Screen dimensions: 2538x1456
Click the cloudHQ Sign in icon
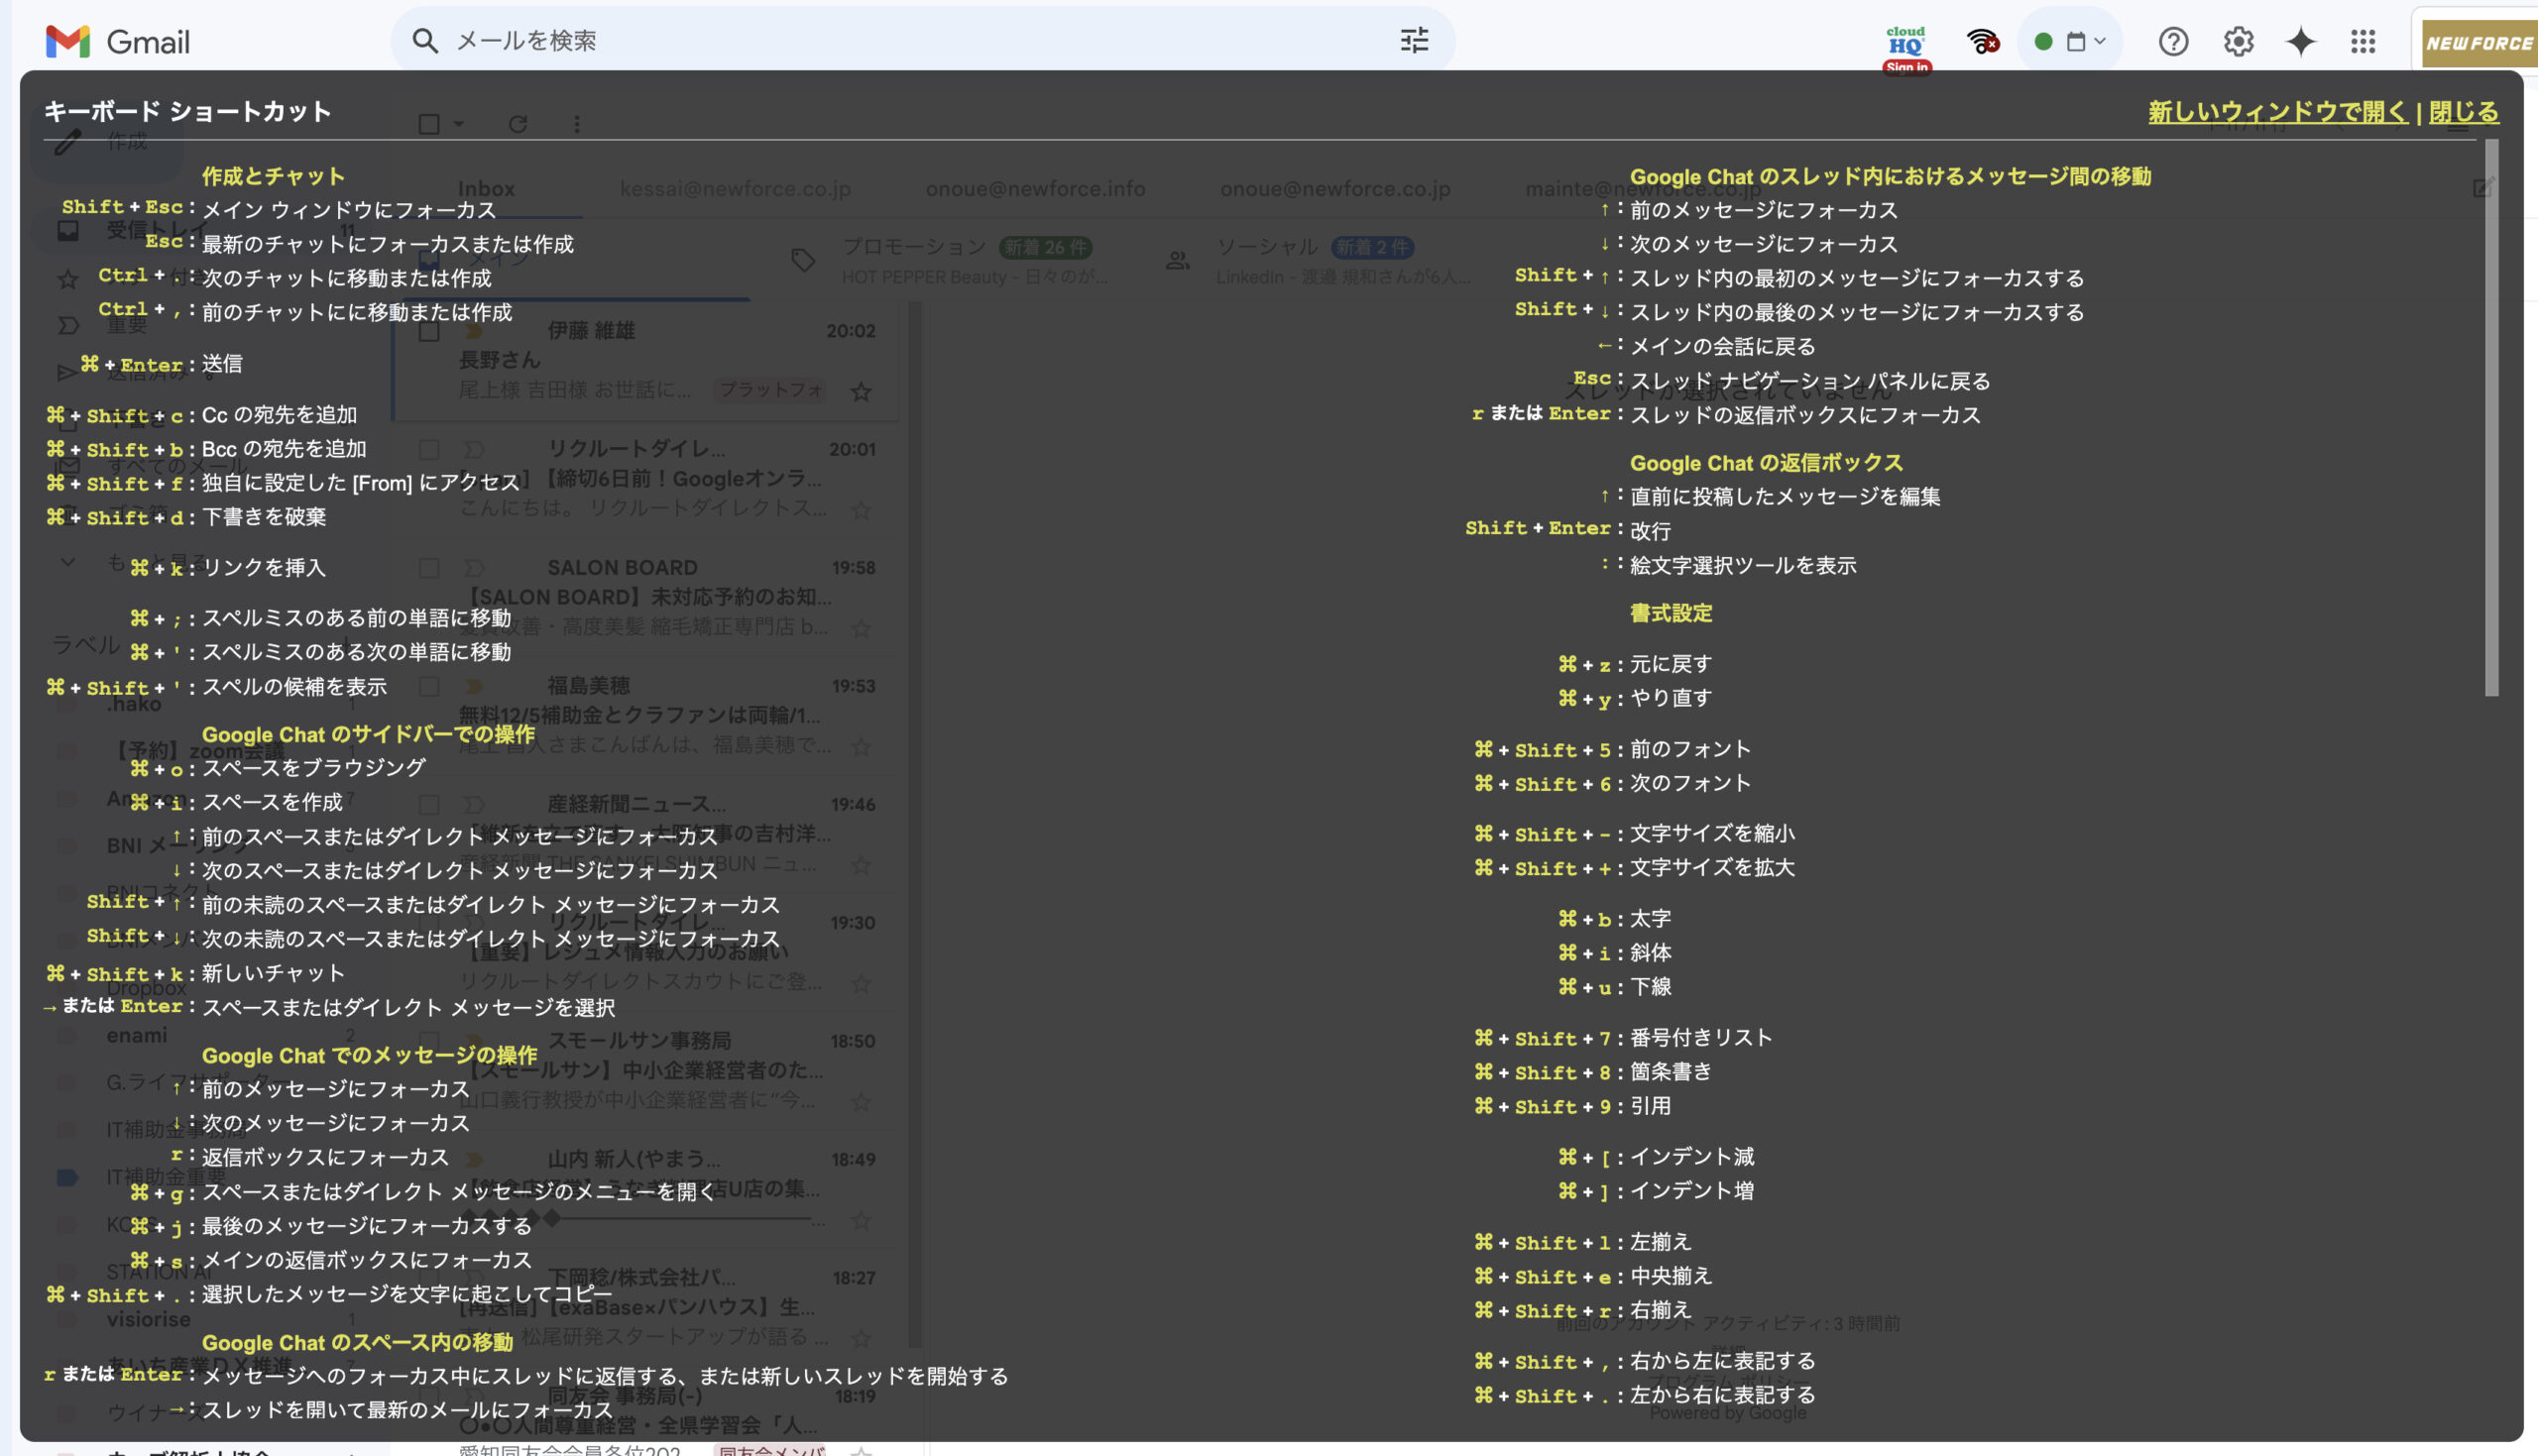point(1906,48)
